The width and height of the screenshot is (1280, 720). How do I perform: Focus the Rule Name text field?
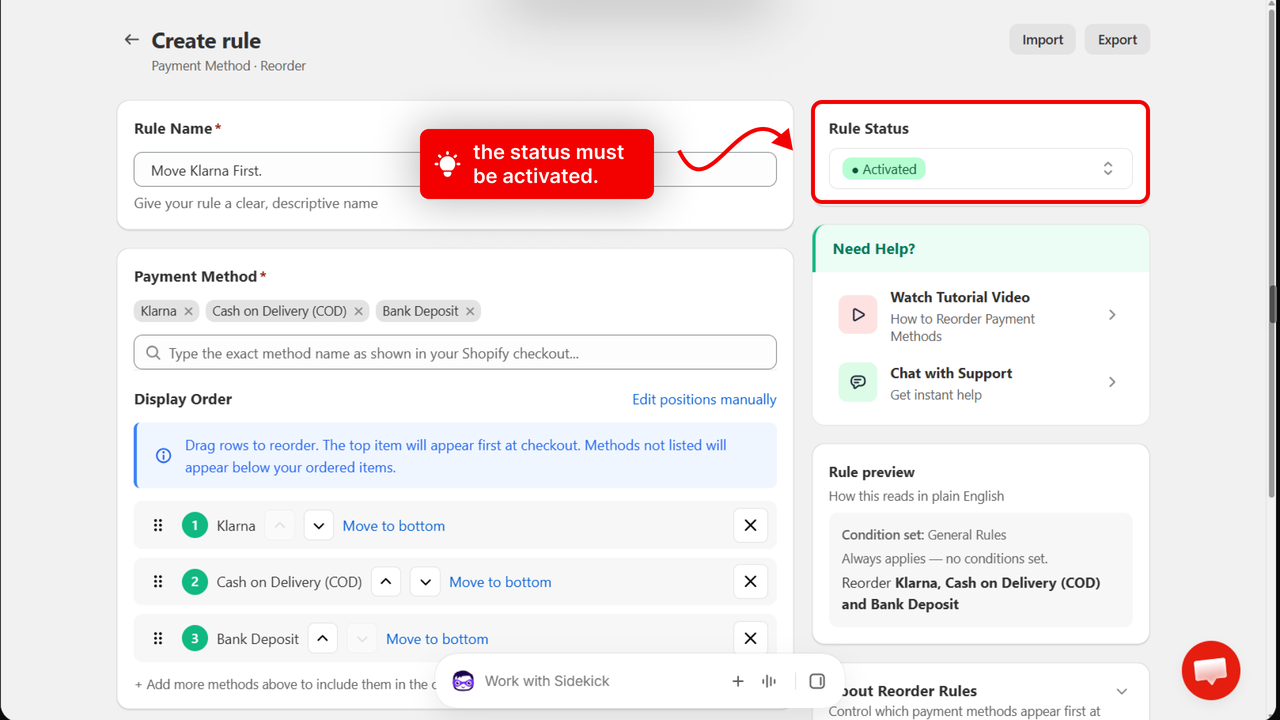pos(455,170)
